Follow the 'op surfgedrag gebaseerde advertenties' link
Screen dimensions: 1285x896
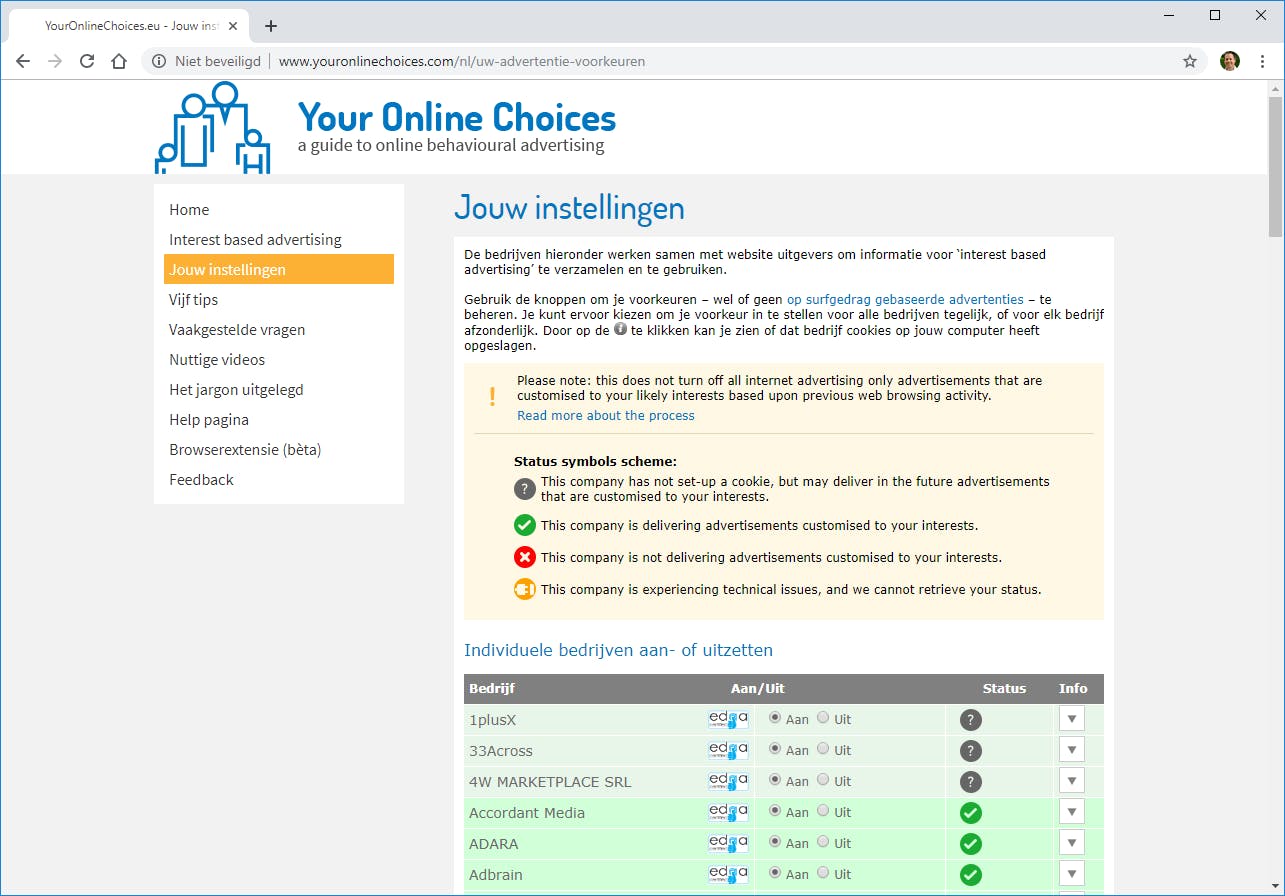[x=905, y=299]
